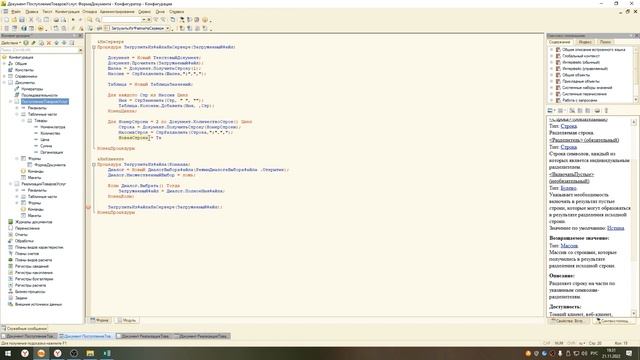
Task: Open the Администрирование menu
Action: pos(117,12)
